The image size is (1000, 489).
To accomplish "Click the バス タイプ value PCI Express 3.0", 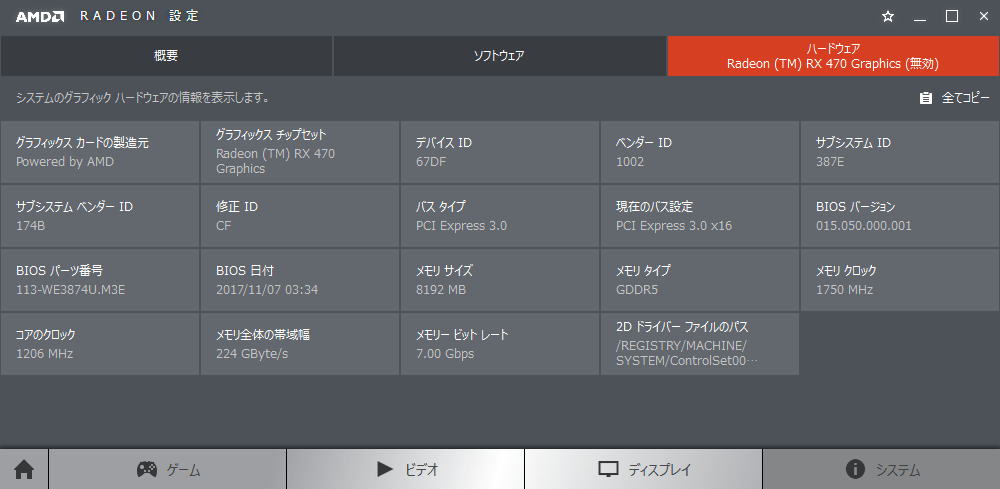I will [462, 226].
